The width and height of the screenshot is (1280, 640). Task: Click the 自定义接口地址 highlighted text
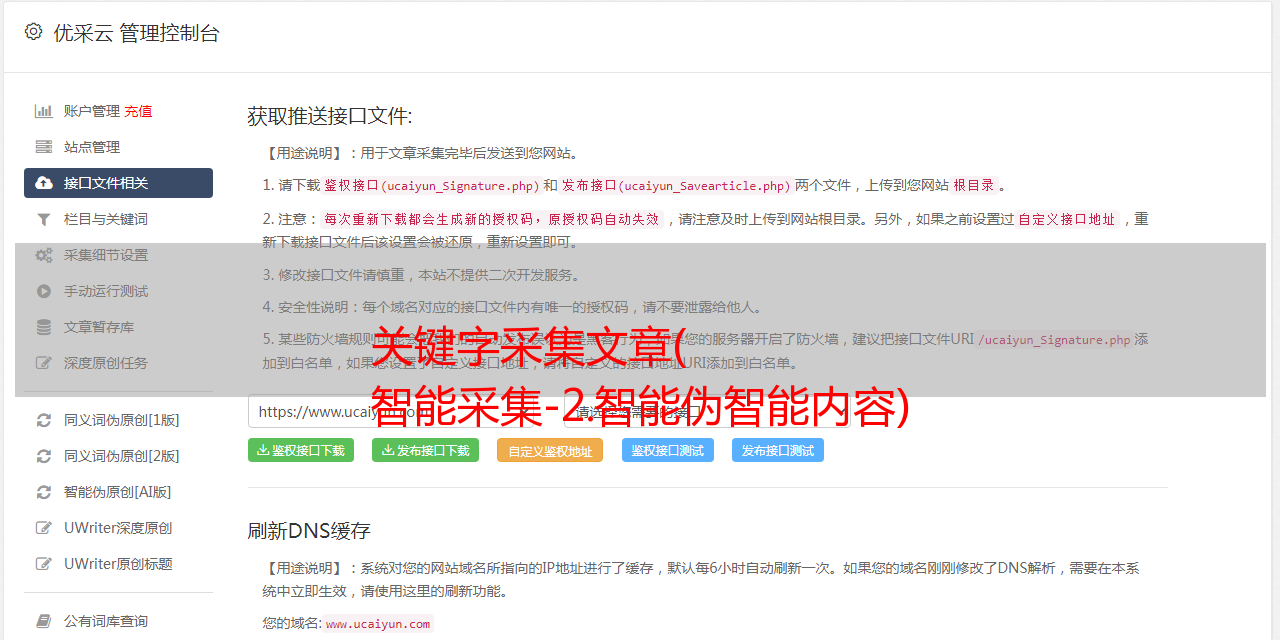[1067, 219]
